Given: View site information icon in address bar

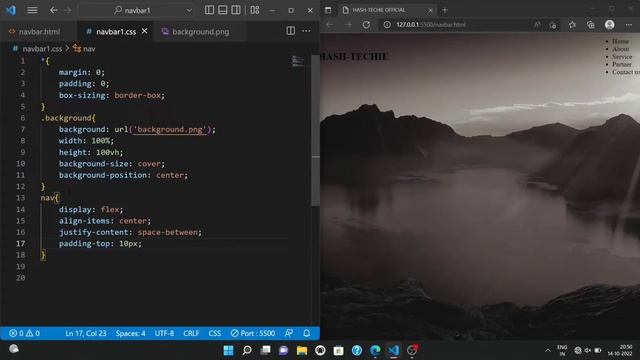Looking at the screenshot, I should pyautogui.click(x=387, y=24).
